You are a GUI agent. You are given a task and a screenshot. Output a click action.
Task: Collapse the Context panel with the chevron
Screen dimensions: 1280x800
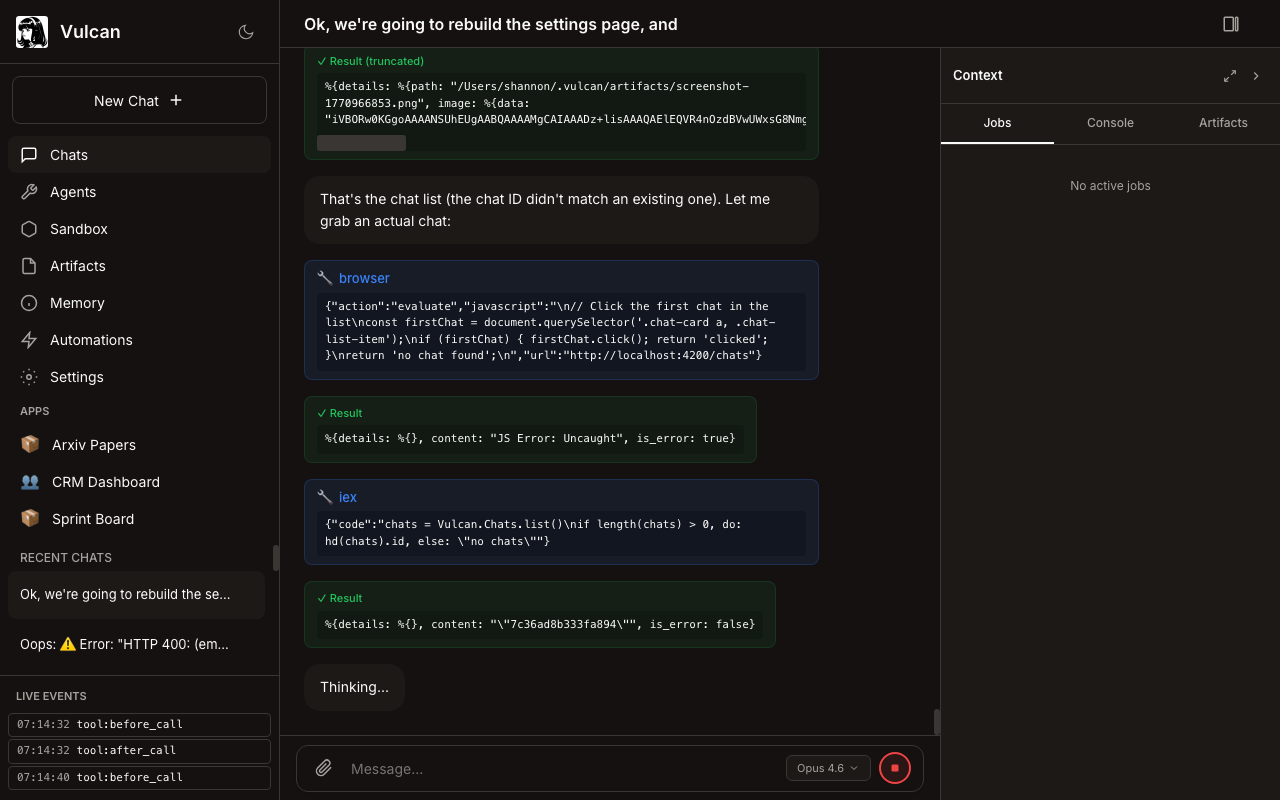point(1256,76)
